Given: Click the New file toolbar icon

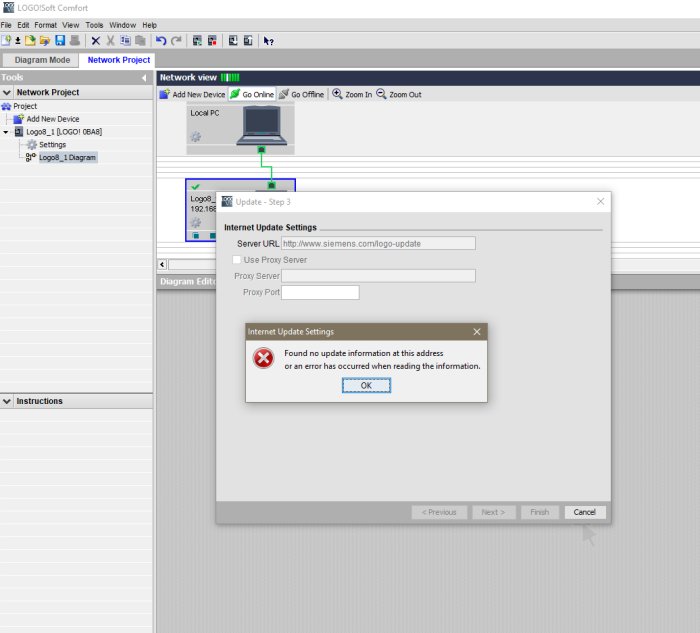Looking at the screenshot, I should click(x=6, y=41).
